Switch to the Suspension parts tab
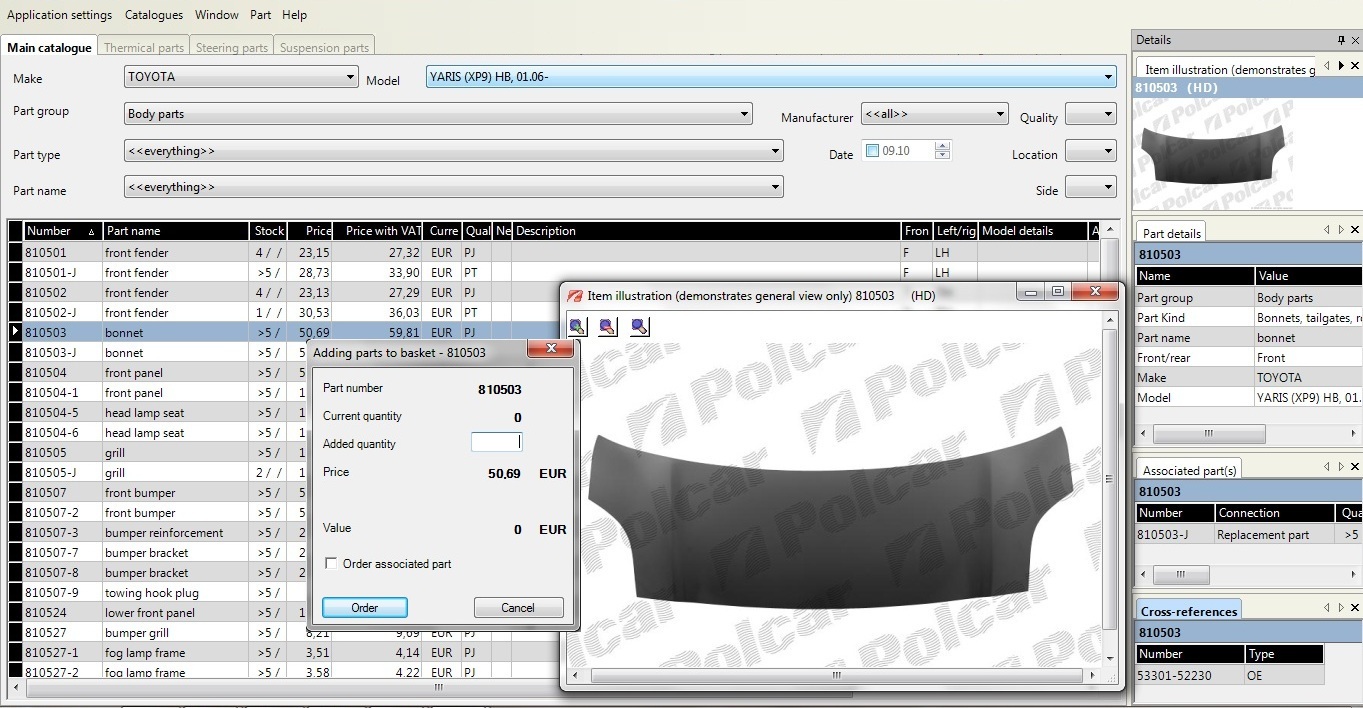 pyautogui.click(x=324, y=47)
